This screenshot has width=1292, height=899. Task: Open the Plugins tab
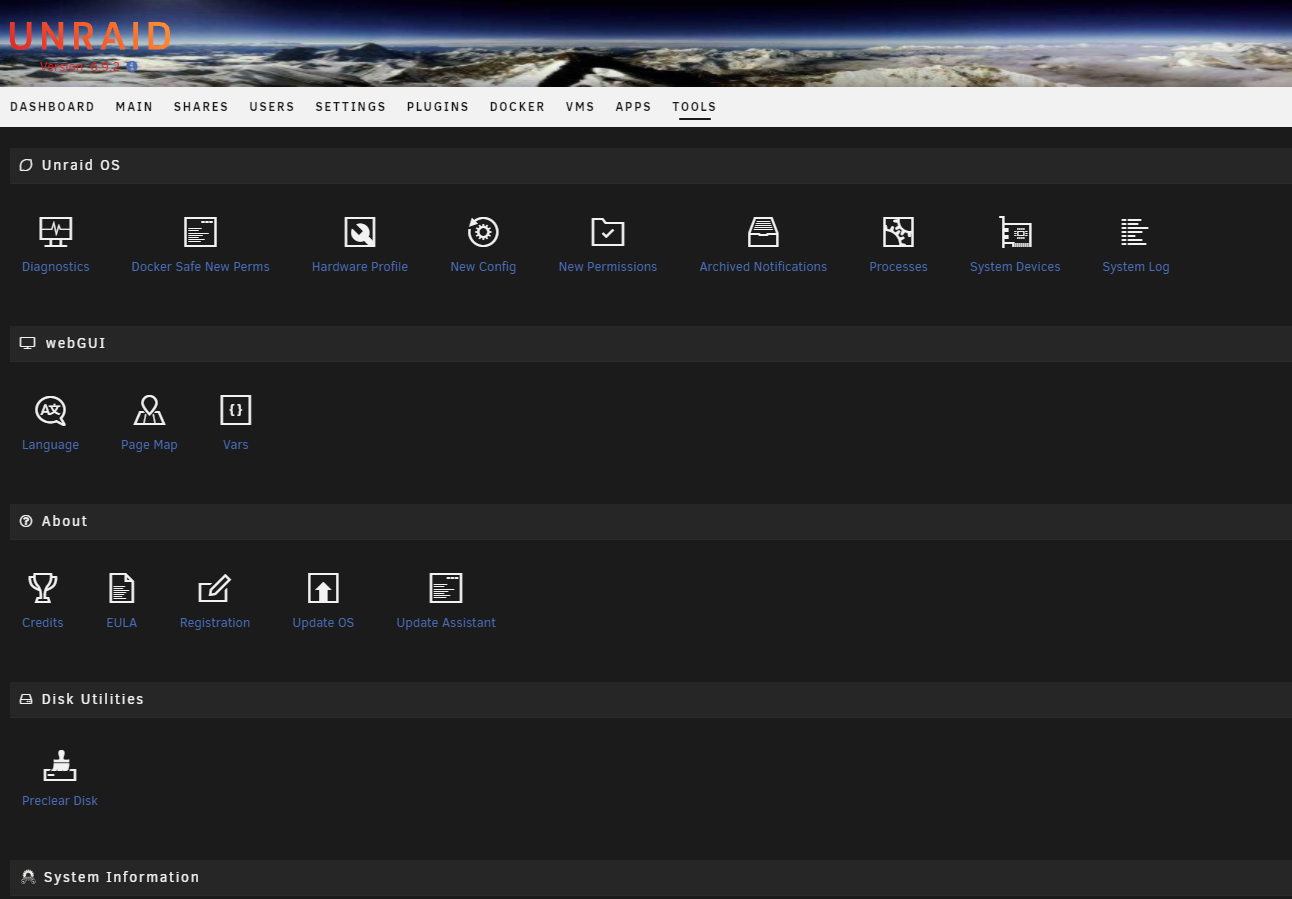pyautogui.click(x=437, y=107)
